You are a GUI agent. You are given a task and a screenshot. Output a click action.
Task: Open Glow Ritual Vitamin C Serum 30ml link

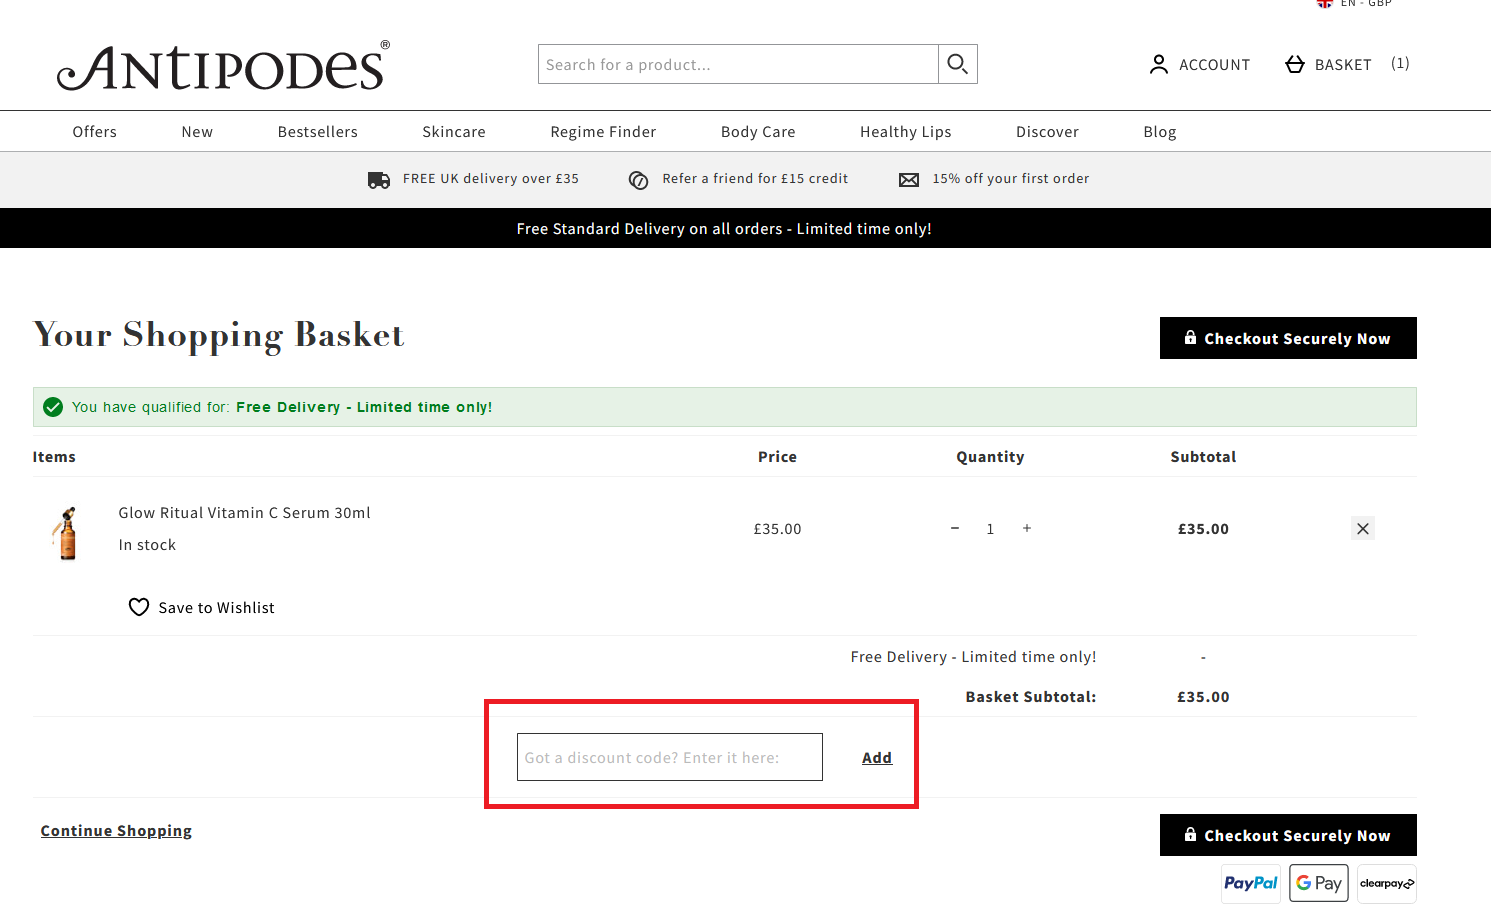point(244,513)
